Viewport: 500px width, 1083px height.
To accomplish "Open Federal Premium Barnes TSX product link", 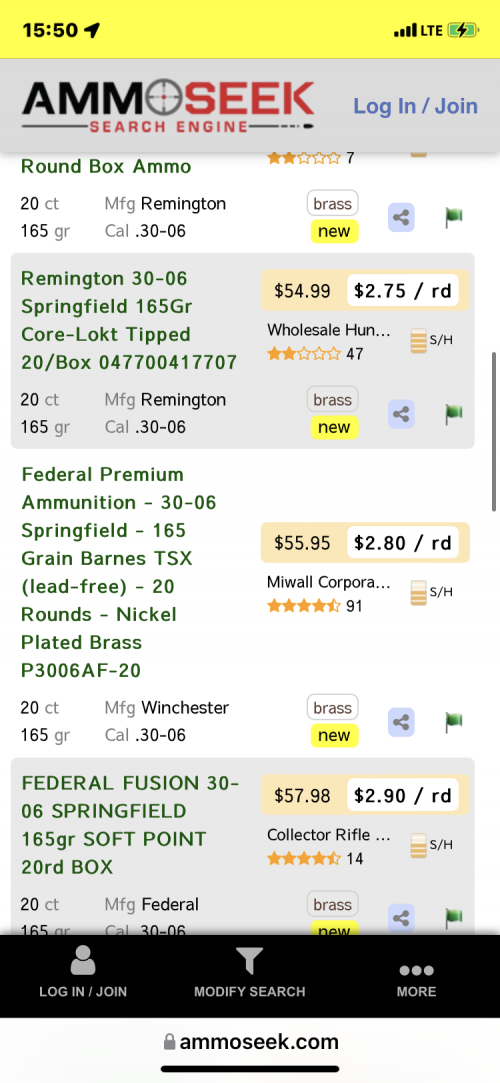I will pos(119,572).
